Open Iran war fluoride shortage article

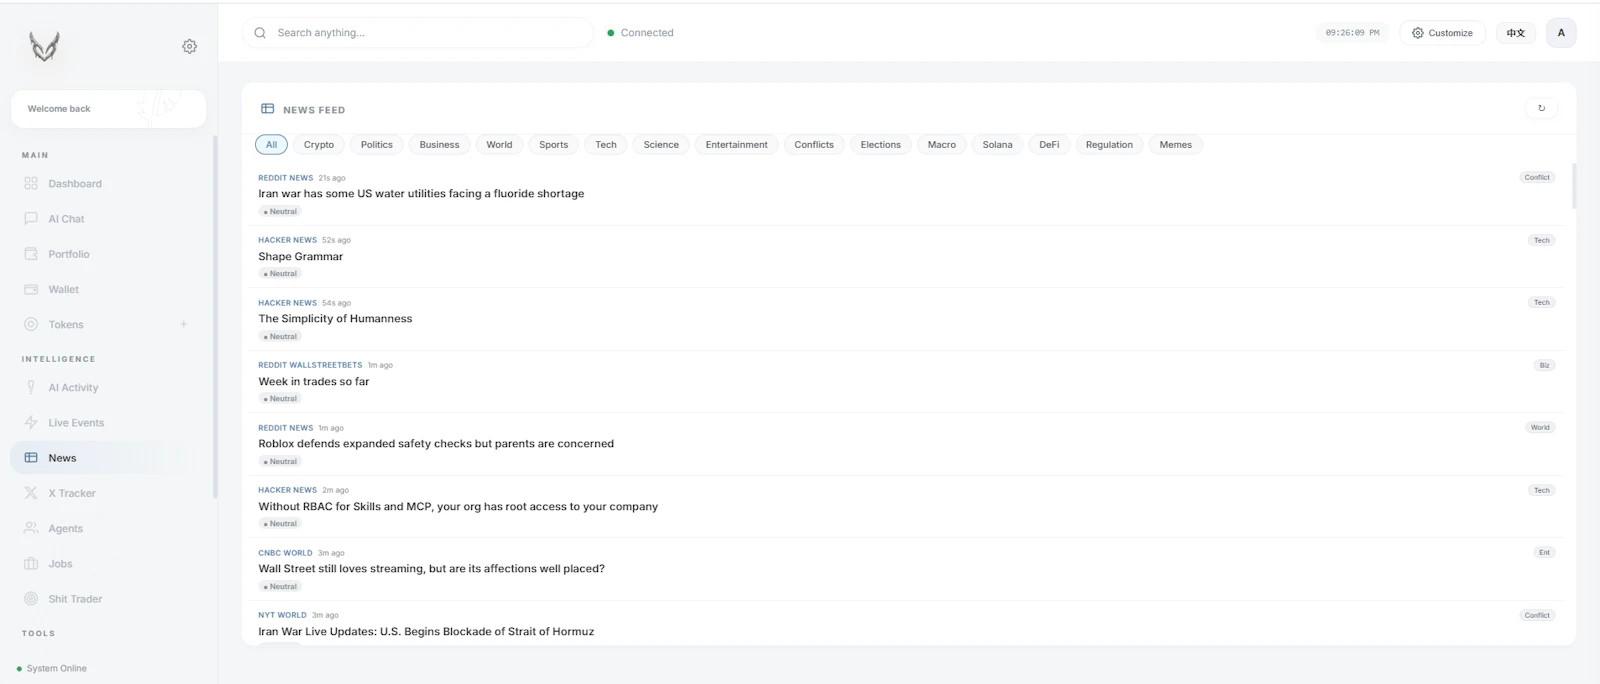421,194
